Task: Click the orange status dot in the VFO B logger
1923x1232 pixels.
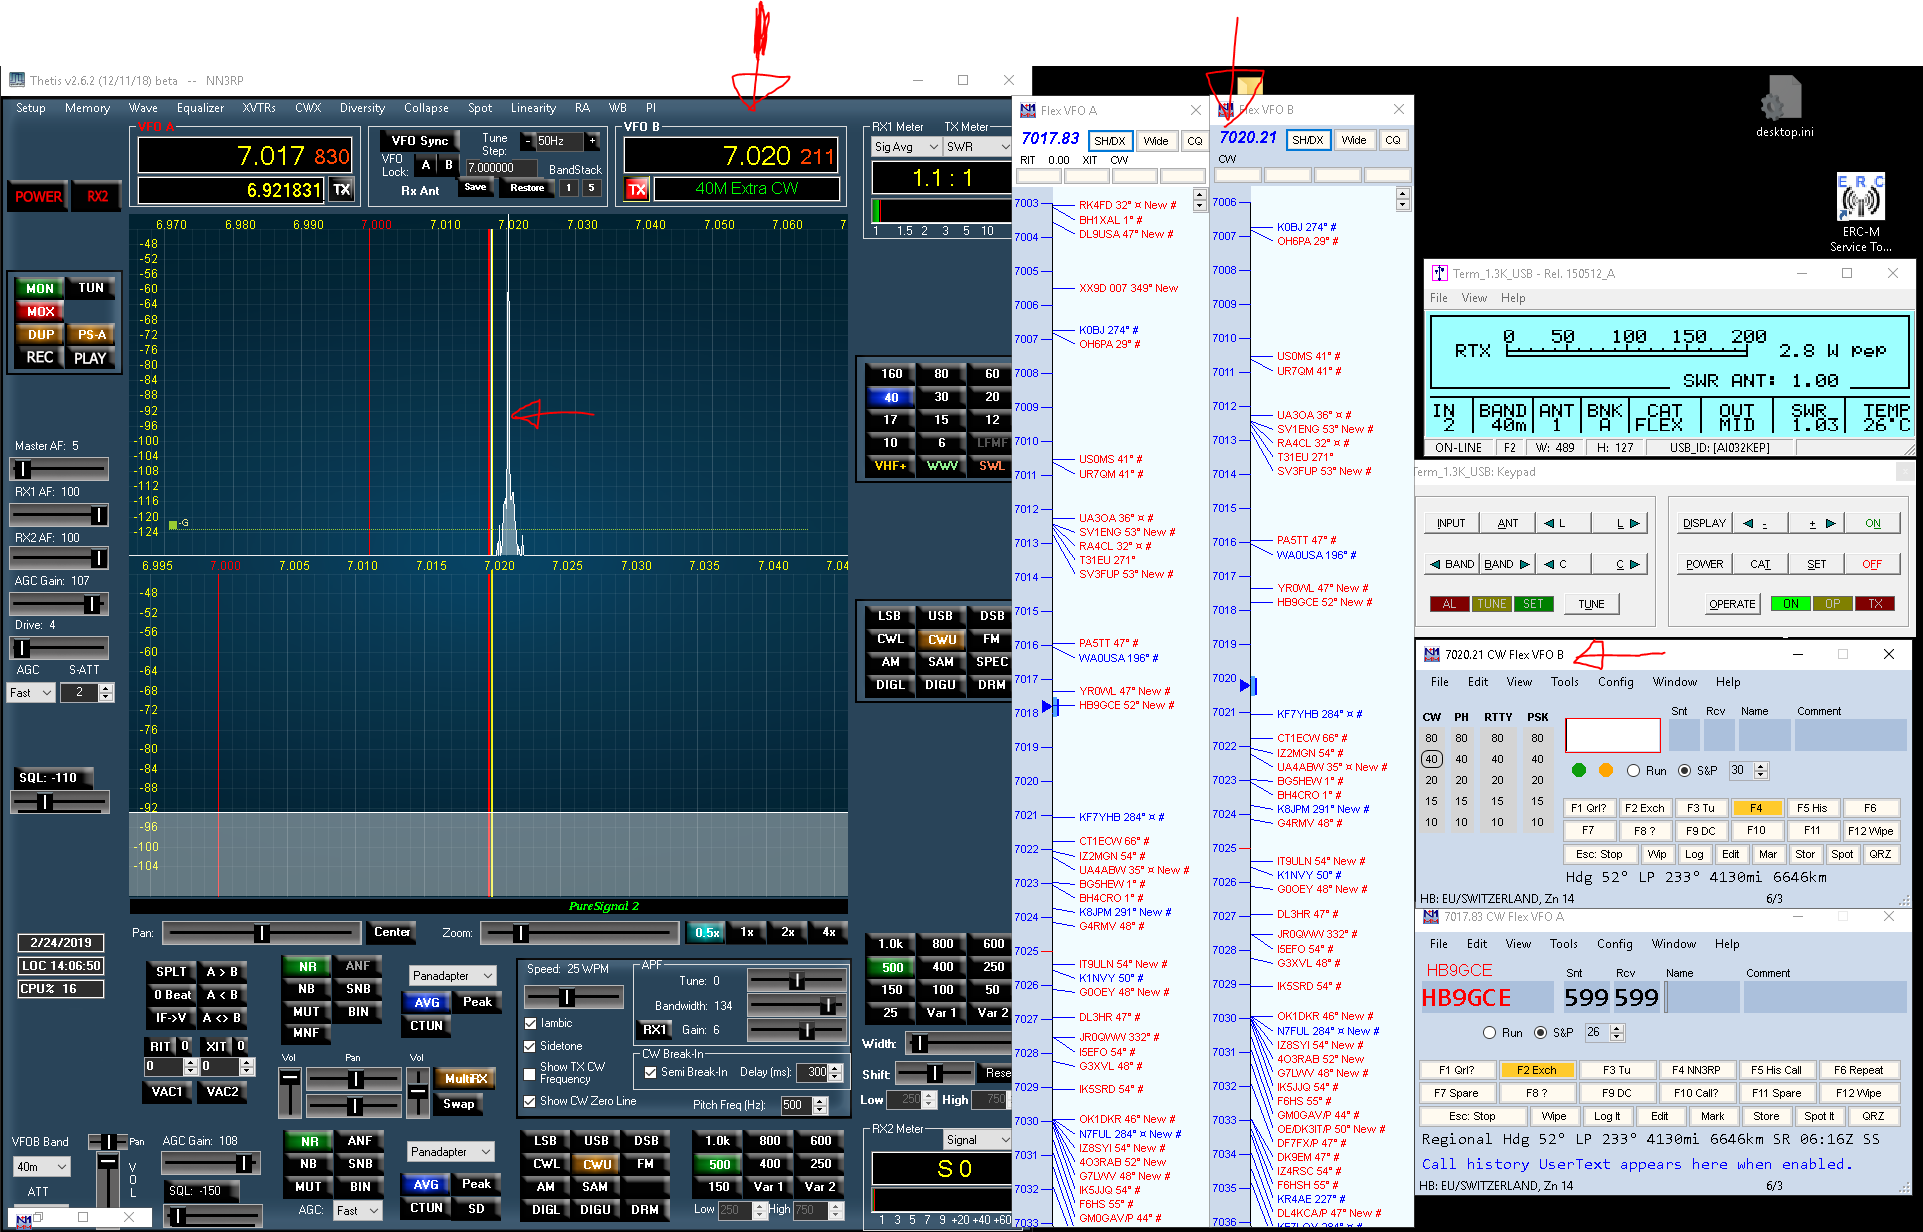Action: click(x=1606, y=770)
